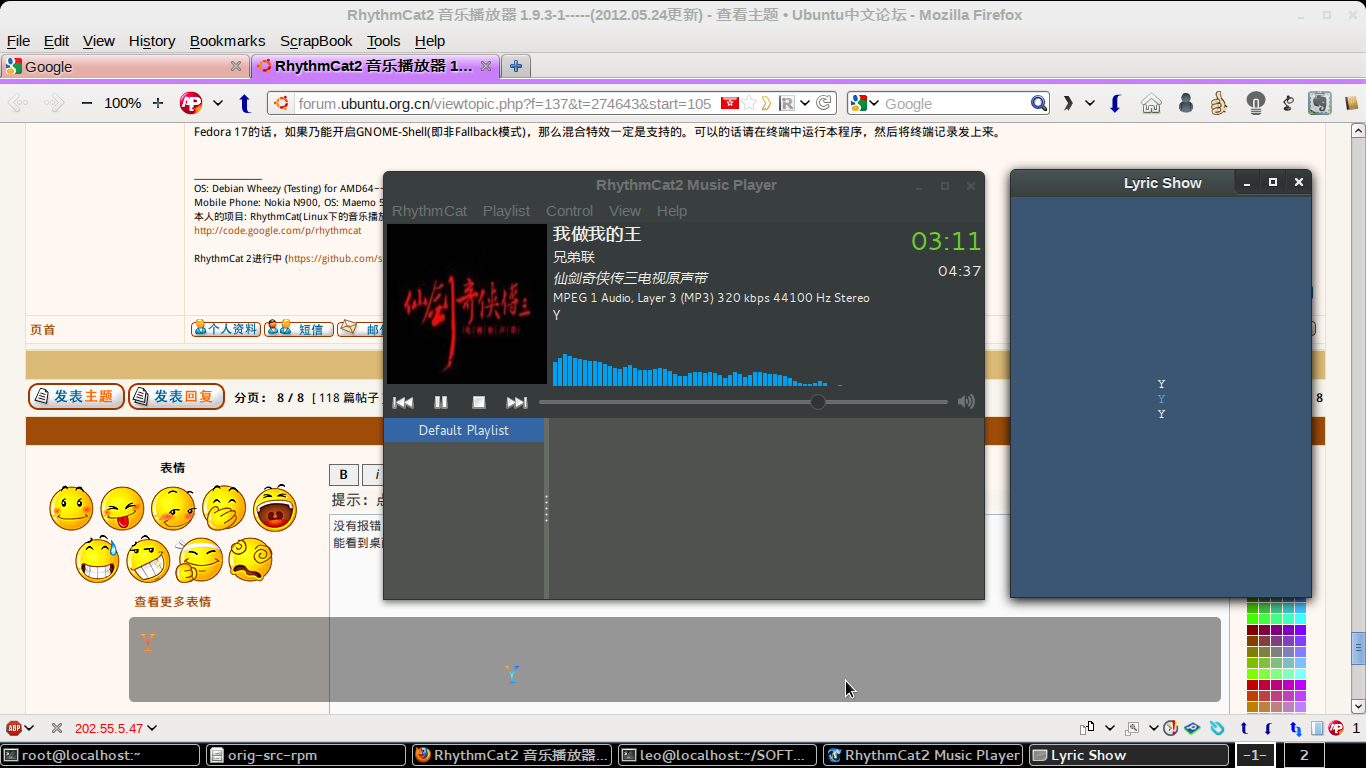Click the volume speaker icon in RhythmCat2
This screenshot has height=768, width=1366.
[966, 402]
